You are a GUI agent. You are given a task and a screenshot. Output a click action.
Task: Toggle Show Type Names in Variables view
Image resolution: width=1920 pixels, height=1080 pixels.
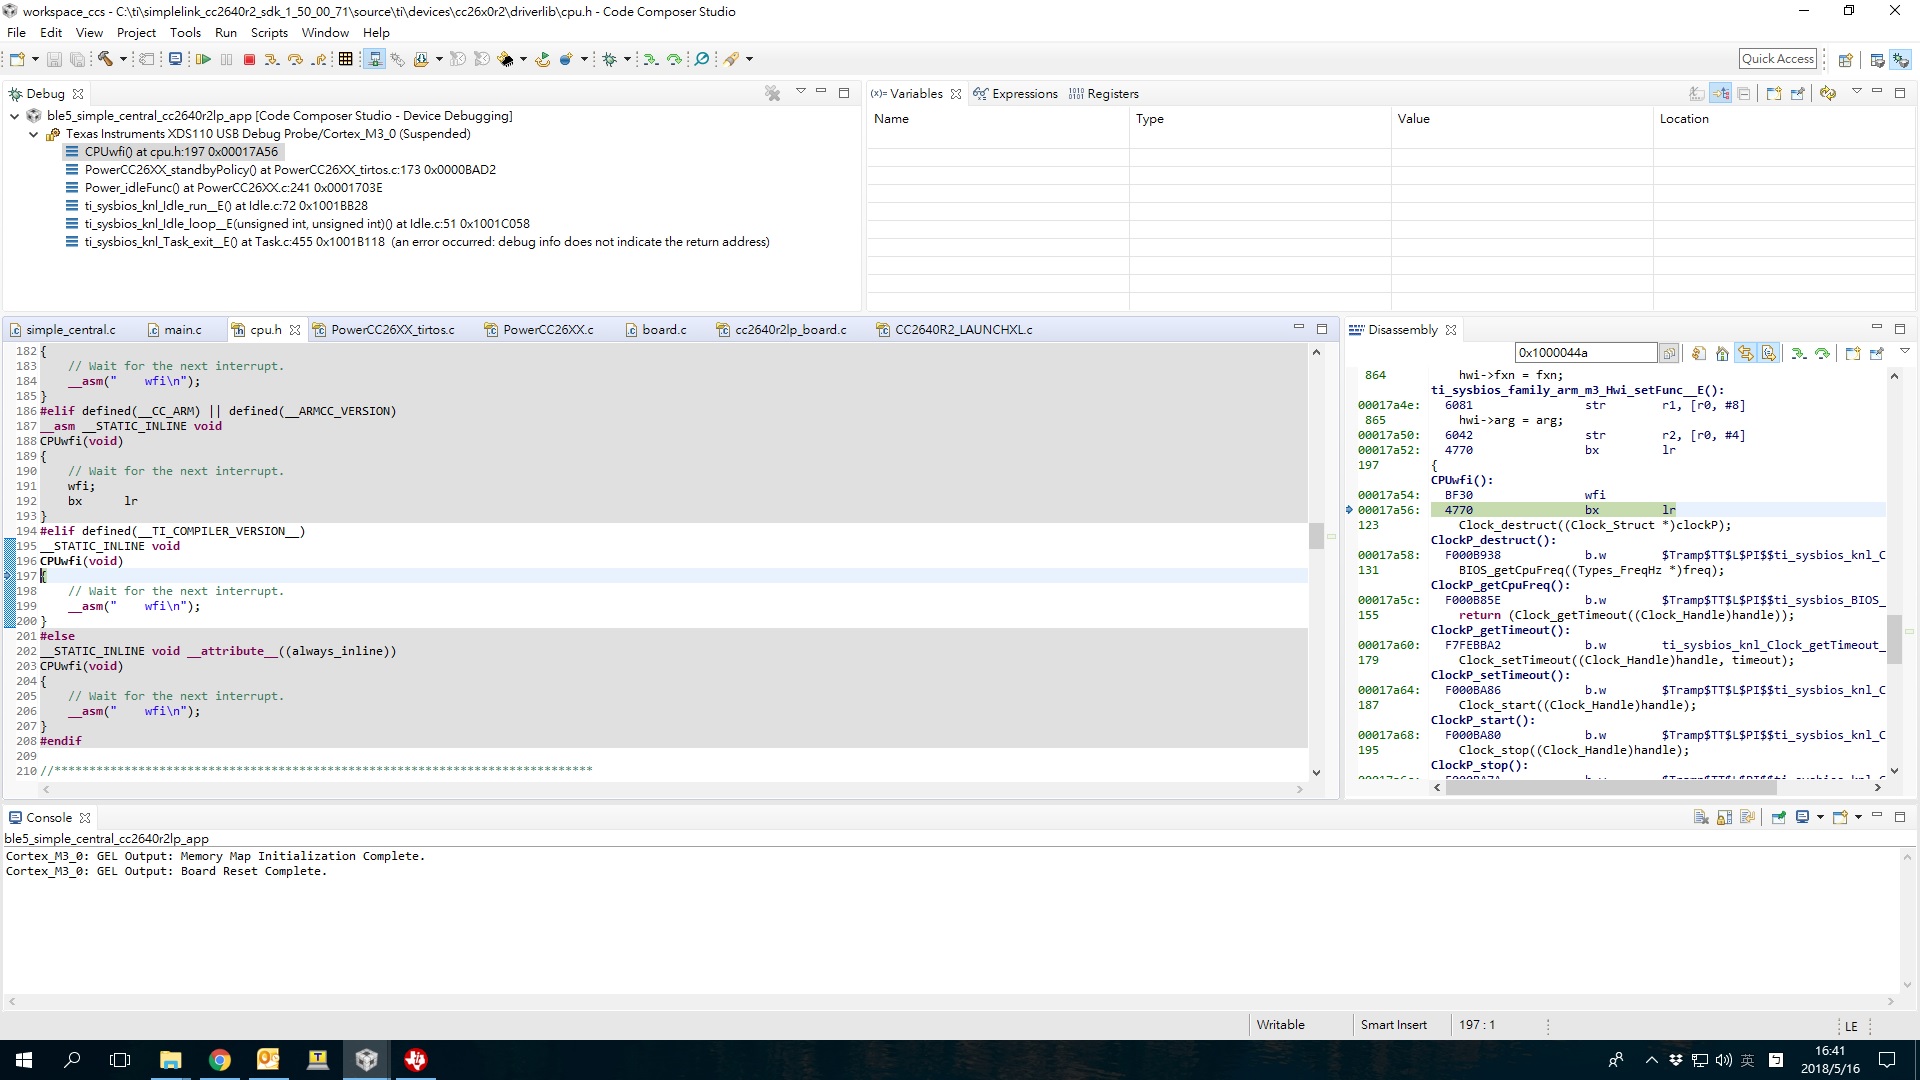[x=1697, y=93]
